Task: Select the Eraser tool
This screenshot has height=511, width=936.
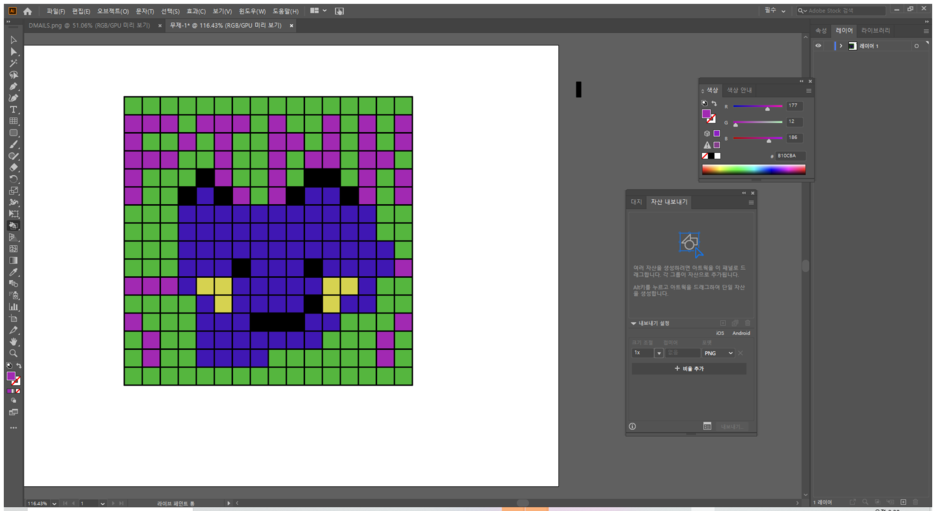Action: (13, 168)
